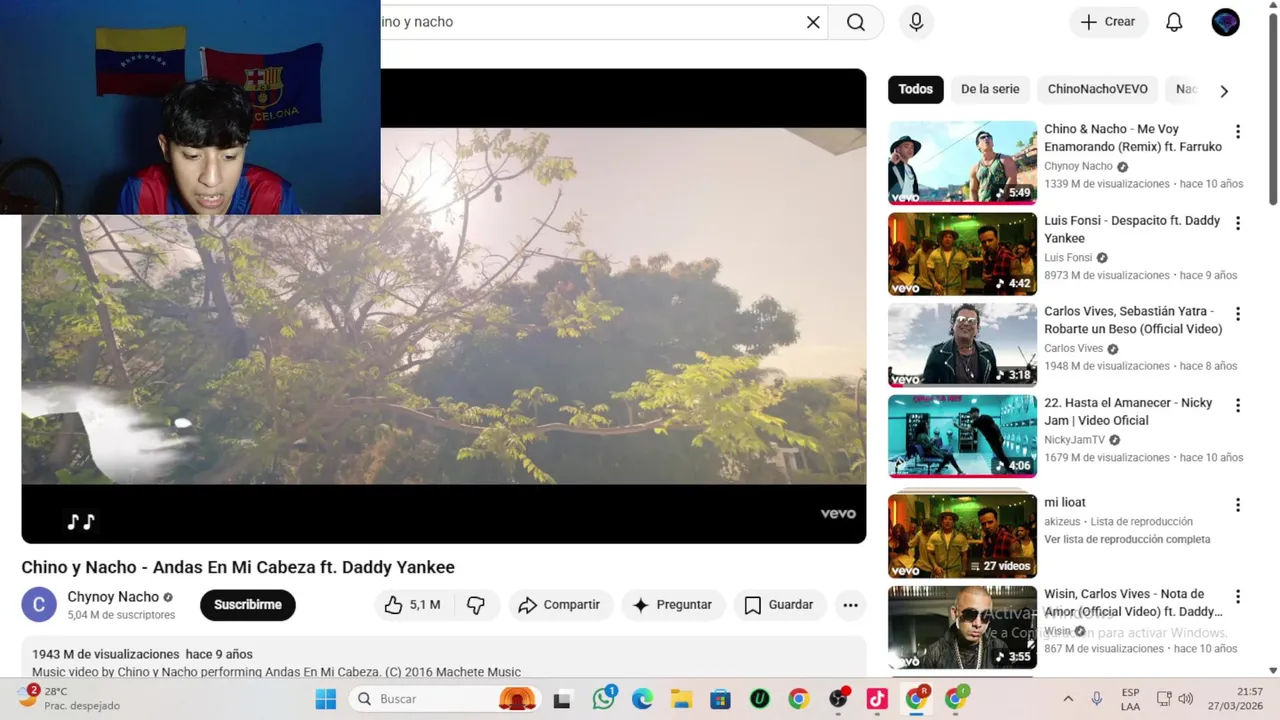This screenshot has height=720, width=1280.
Task: Open volume control speaker icon
Action: click(x=1186, y=699)
